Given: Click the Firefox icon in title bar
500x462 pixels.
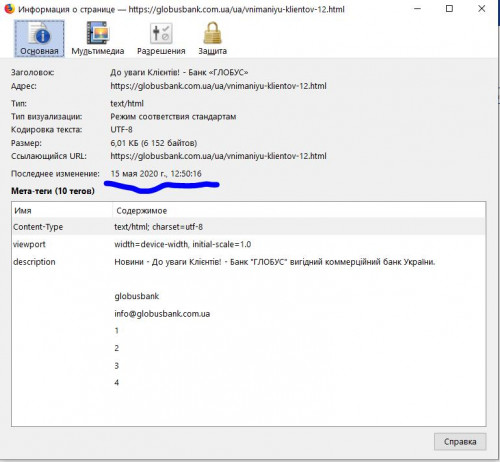Looking at the screenshot, I should 9,9.
